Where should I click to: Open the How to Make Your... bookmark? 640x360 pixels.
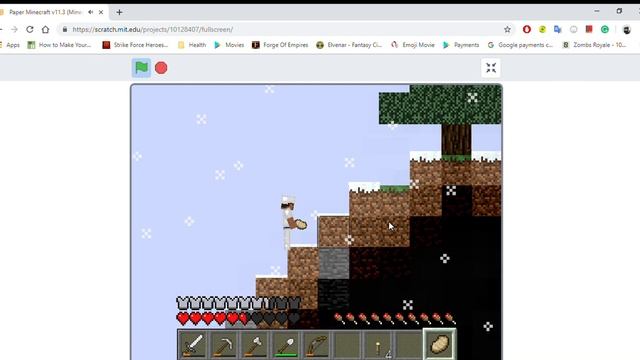(x=59, y=45)
